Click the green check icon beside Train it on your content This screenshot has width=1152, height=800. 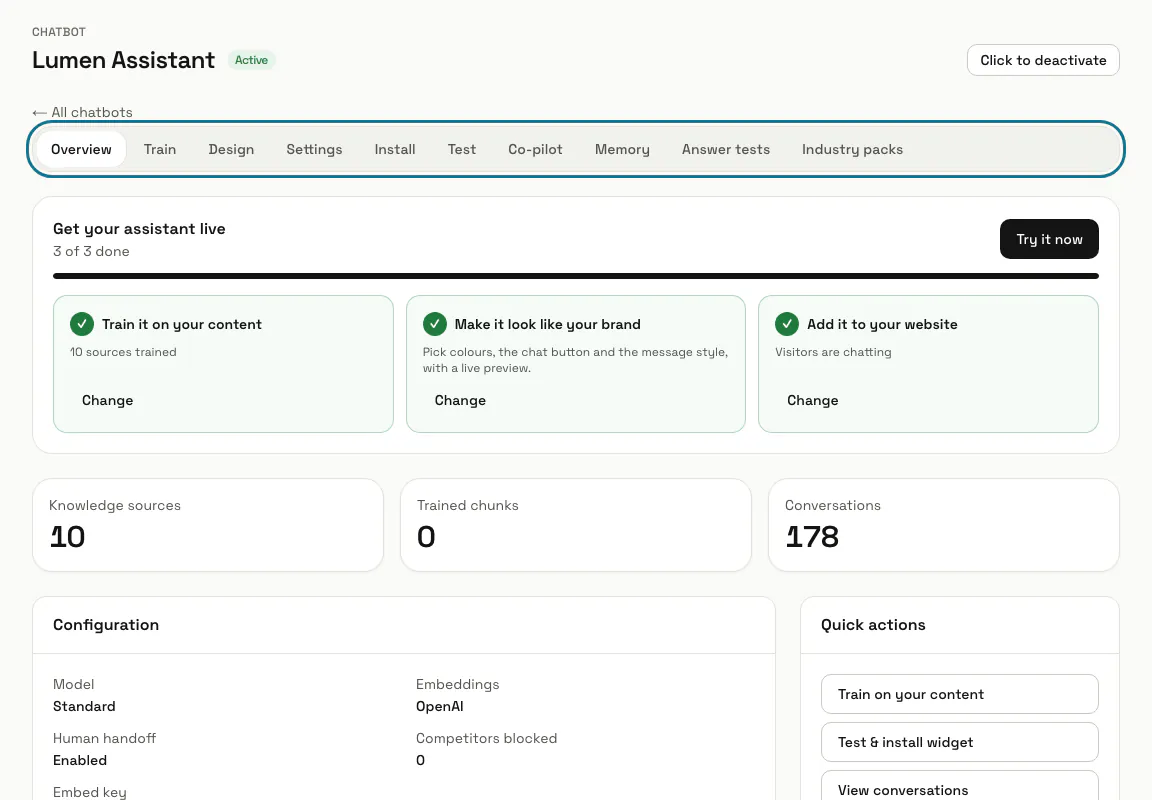(82, 323)
